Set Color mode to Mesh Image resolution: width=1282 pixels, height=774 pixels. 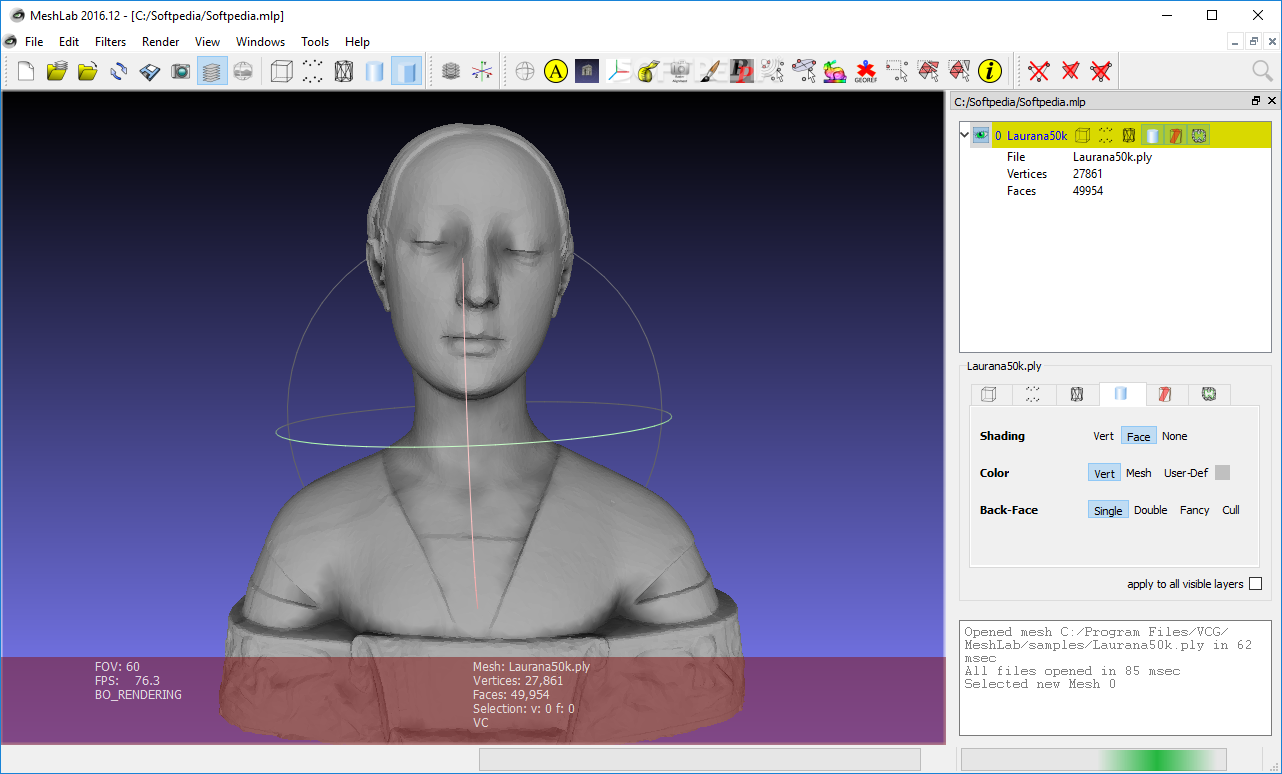(x=1138, y=472)
